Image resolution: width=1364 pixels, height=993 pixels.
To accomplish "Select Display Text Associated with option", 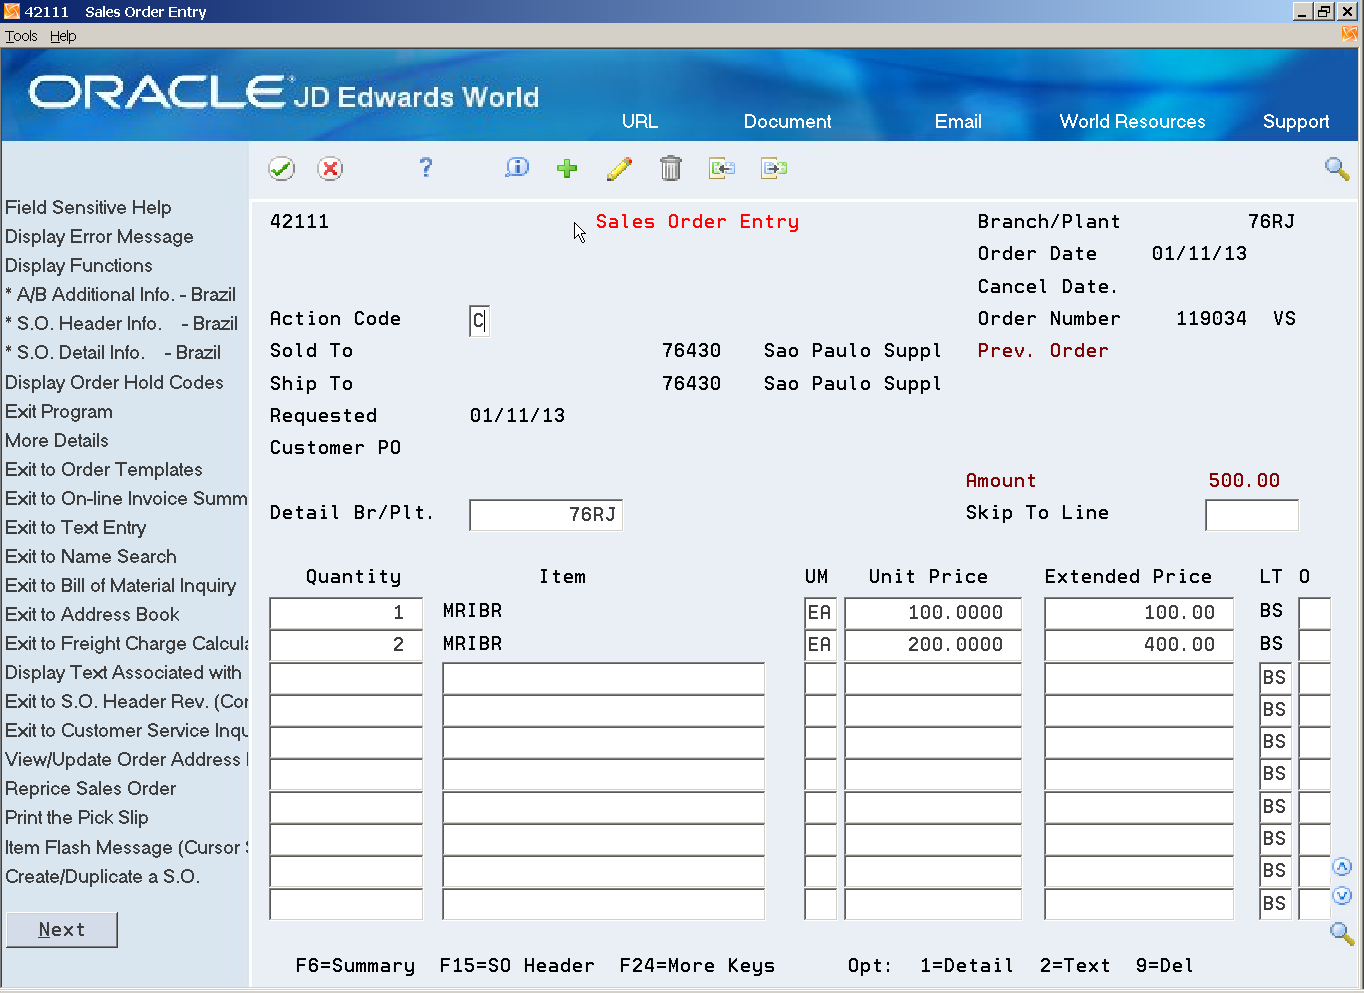I will pos(123,672).
